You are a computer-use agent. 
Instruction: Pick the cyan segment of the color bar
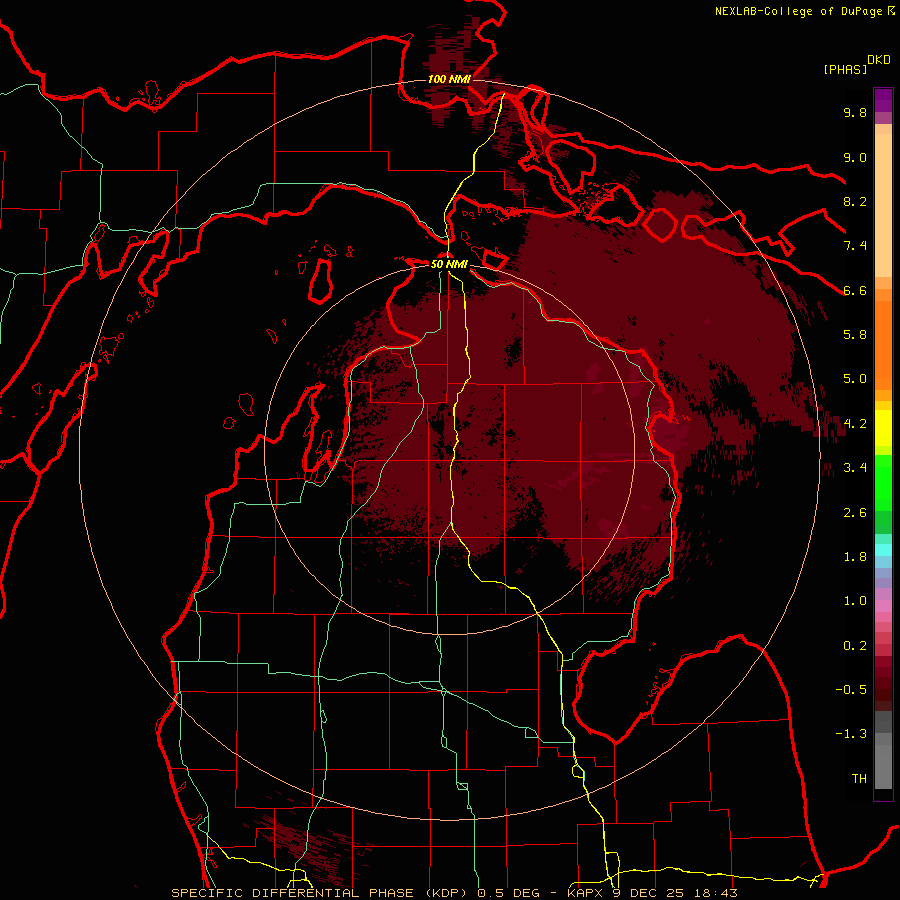883,549
